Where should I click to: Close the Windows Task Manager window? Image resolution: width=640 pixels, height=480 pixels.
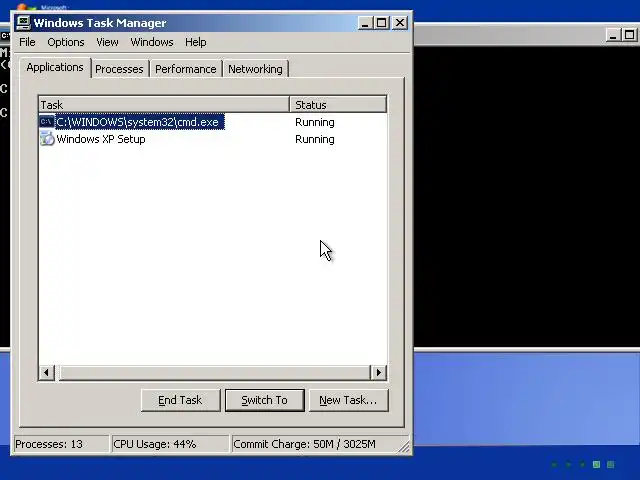coord(400,23)
